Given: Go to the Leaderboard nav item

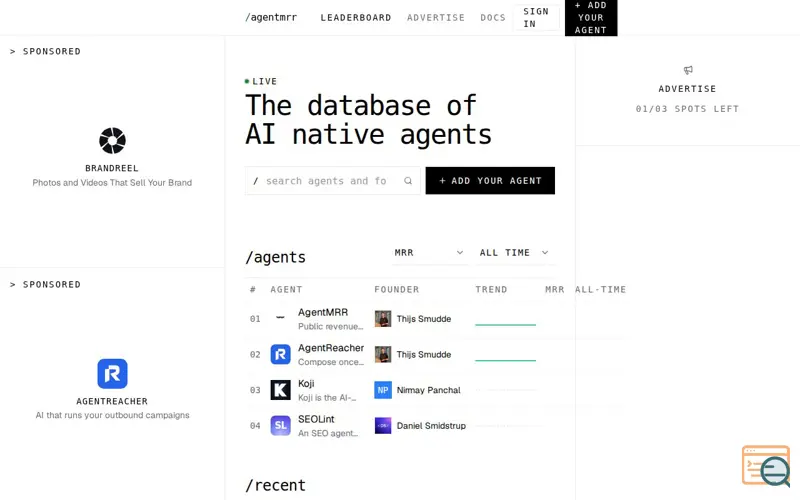Looking at the screenshot, I should pos(356,17).
